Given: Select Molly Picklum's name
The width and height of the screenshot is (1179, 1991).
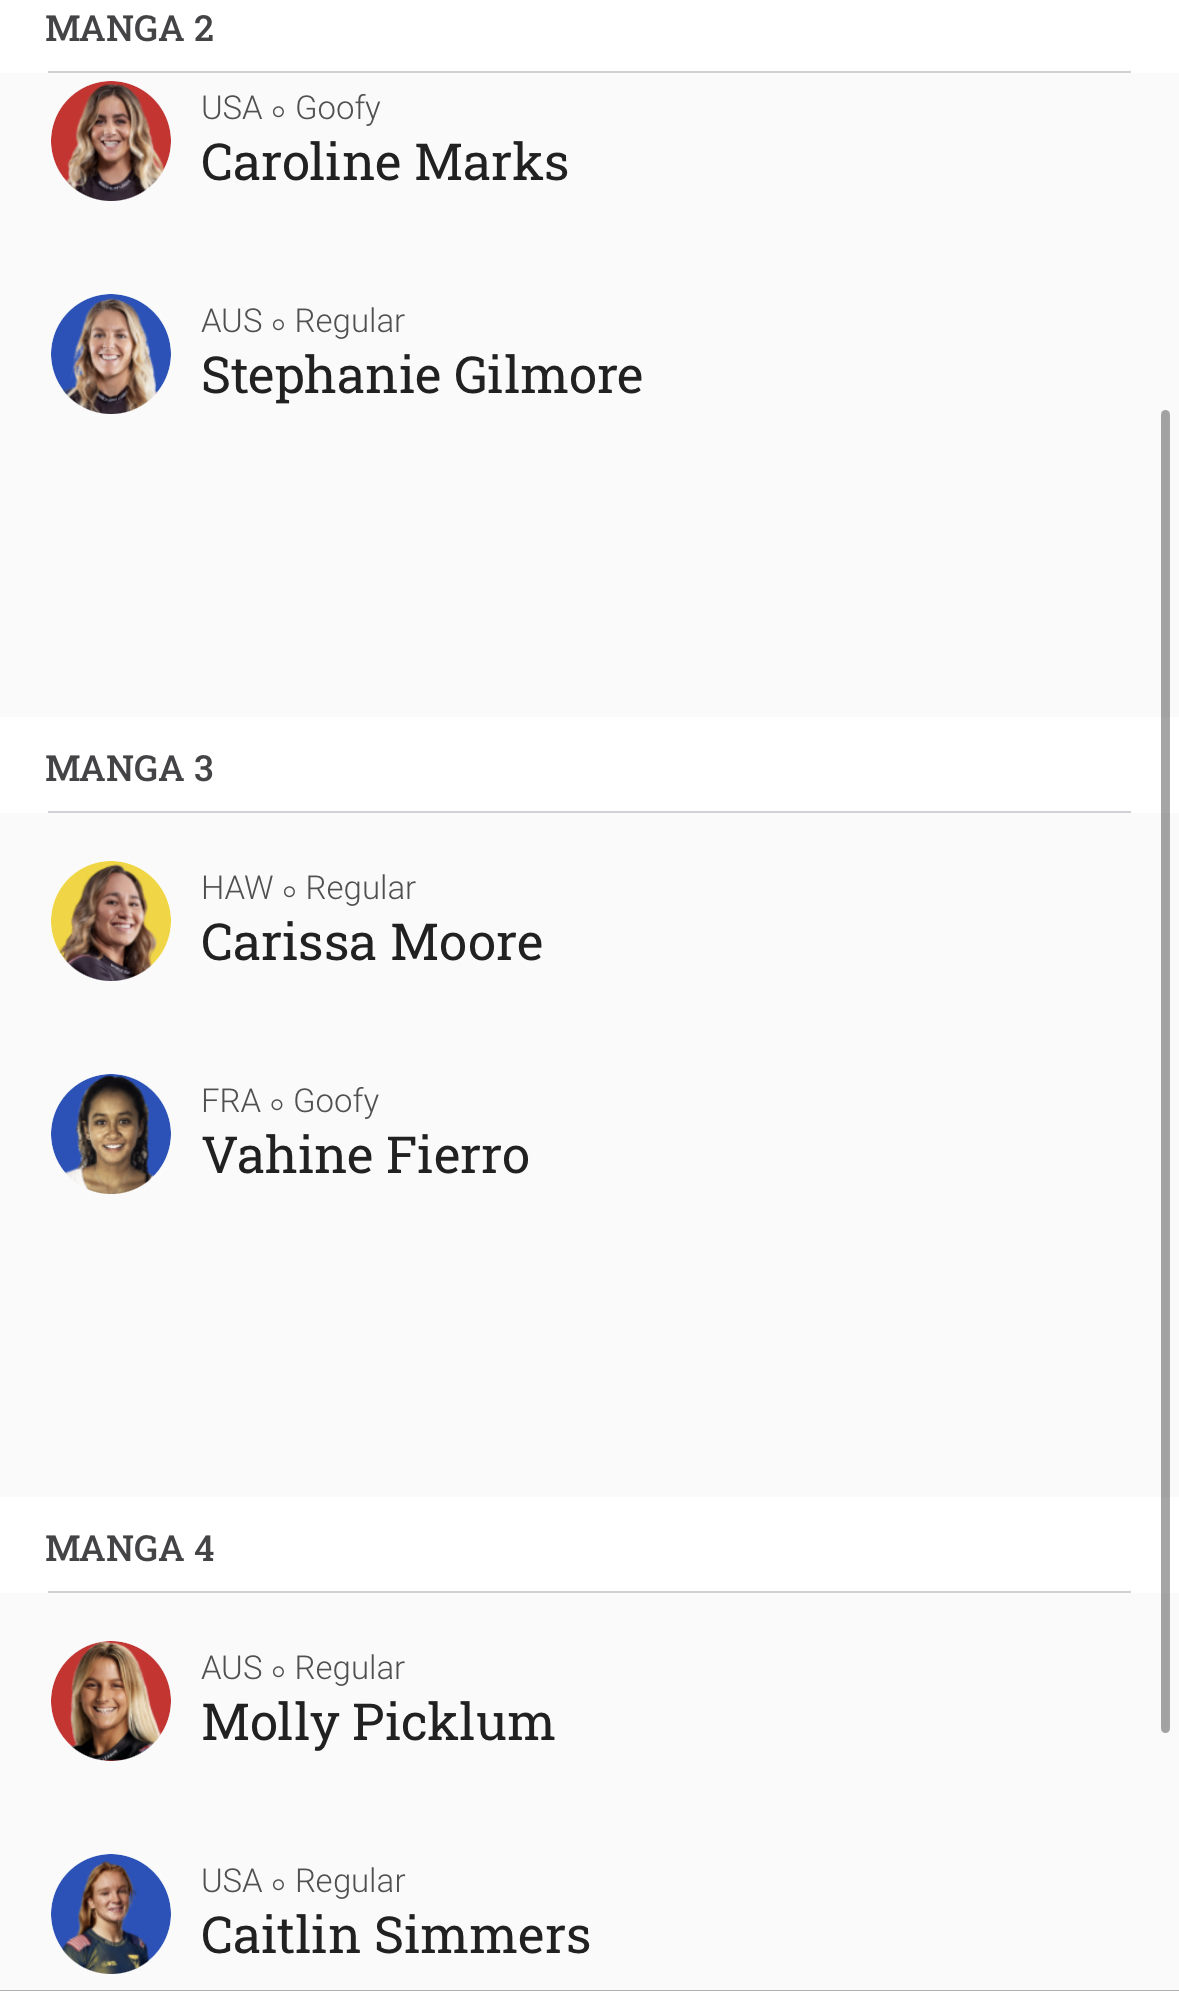Looking at the screenshot, I should click(378, 1723).
